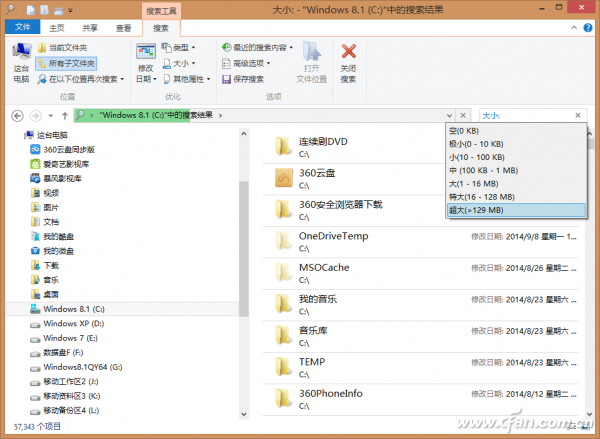Switch to the 共享 ribbon tab
Image resolution: width=600 pixels, height=439 pixels.
(x=90, y=28)
